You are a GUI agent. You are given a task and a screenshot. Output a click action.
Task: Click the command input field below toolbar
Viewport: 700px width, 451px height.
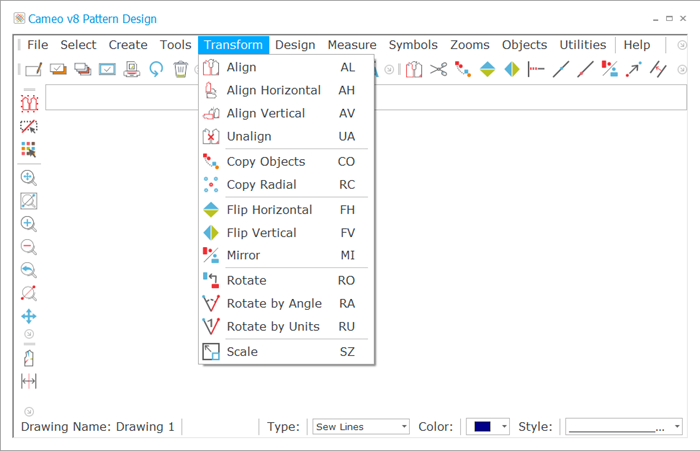tap(366, 97)
